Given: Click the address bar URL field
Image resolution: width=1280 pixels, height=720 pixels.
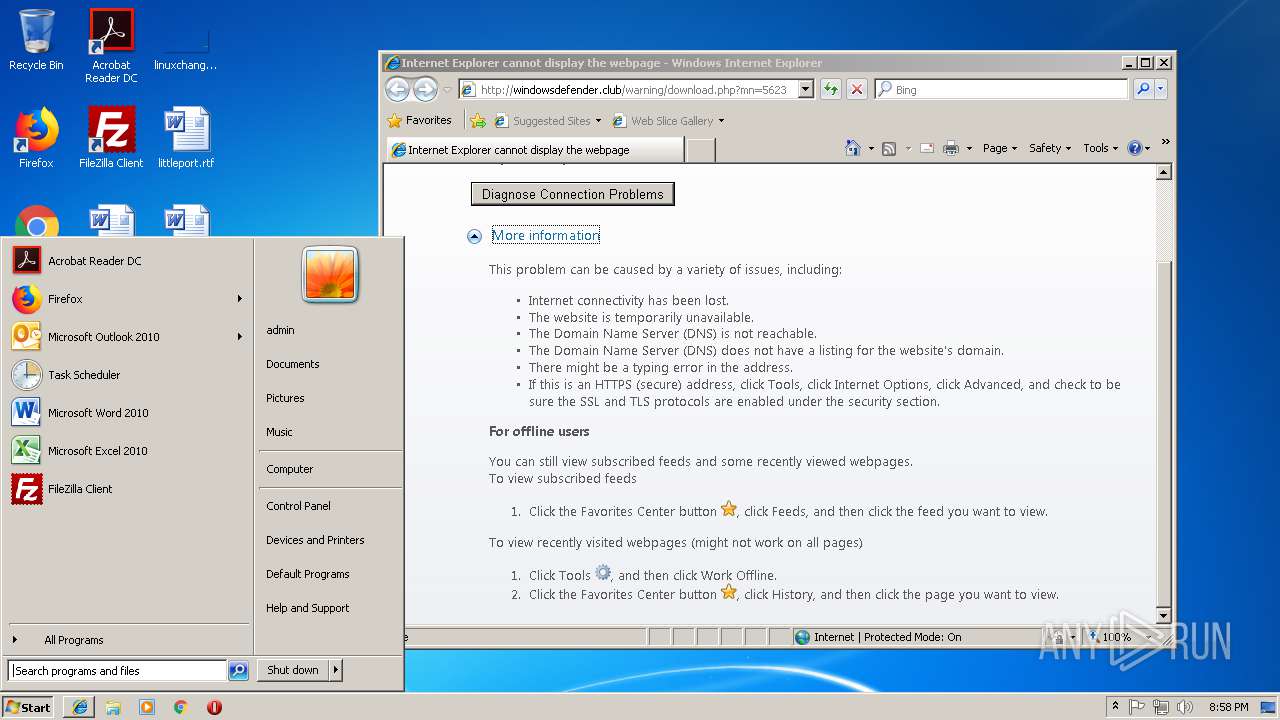Looking at the screenshot, I should coord(637,90).
